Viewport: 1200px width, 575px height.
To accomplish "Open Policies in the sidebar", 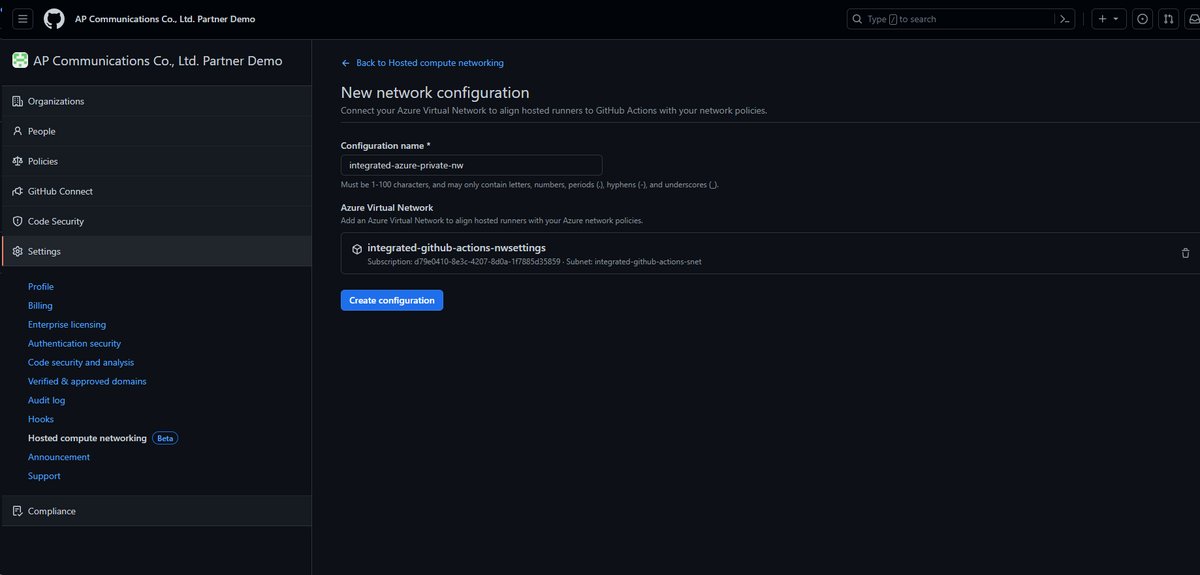I will point(156,161).
